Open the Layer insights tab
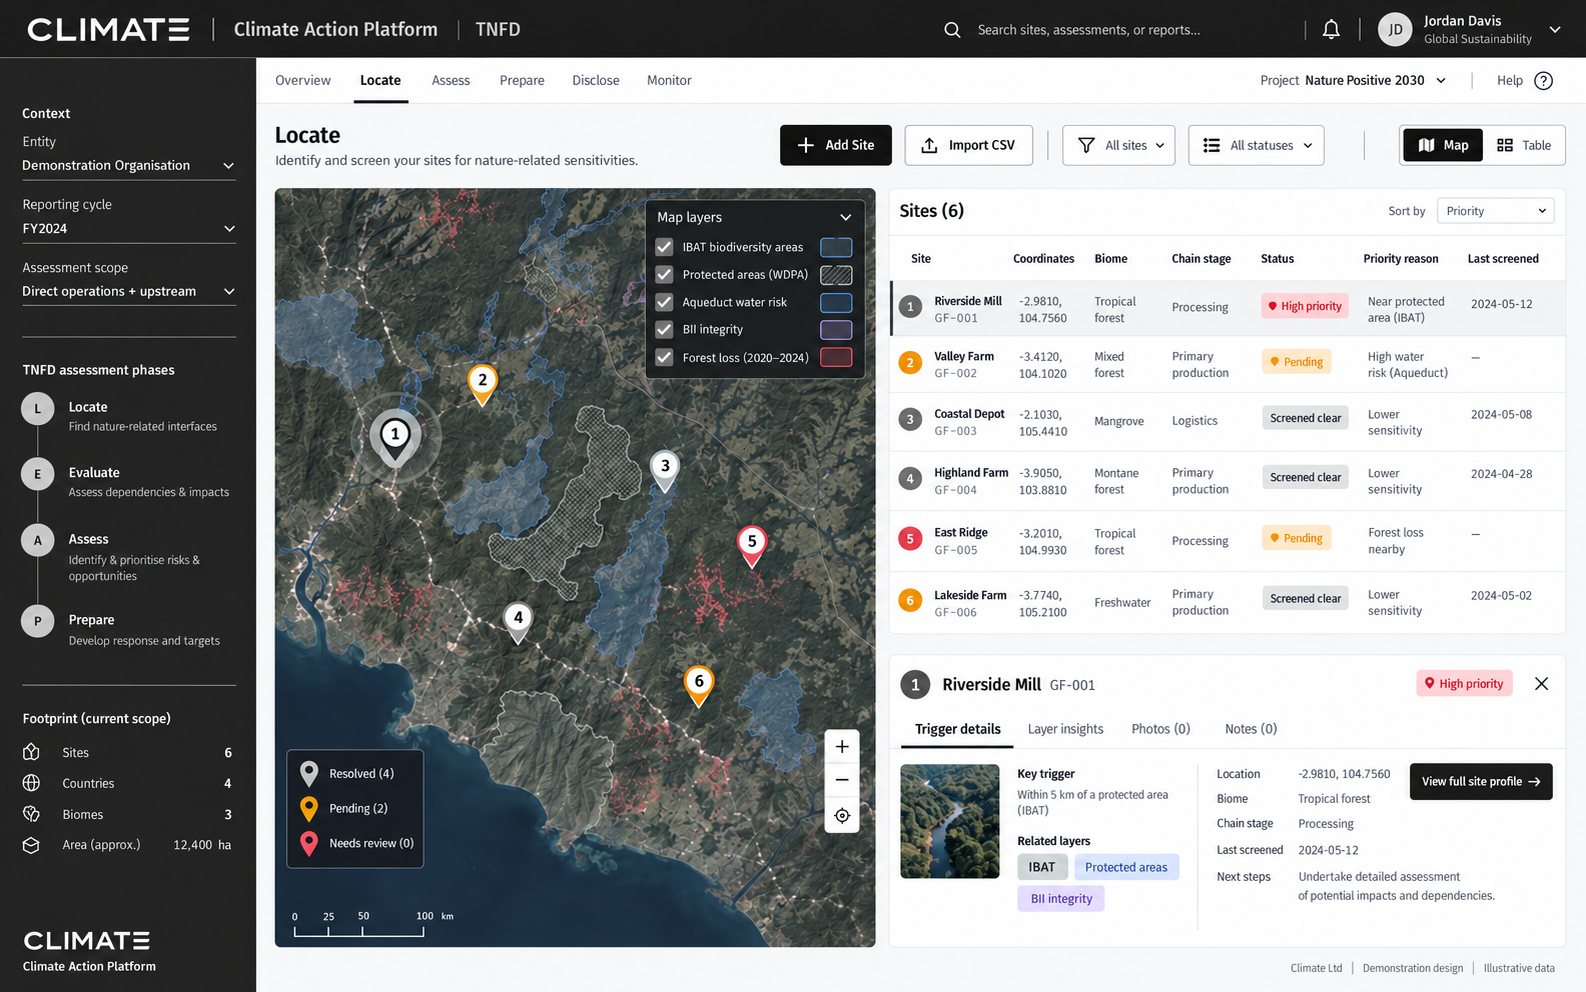The height and width of the screenshot is (992, 1586). click(1066, 729)
